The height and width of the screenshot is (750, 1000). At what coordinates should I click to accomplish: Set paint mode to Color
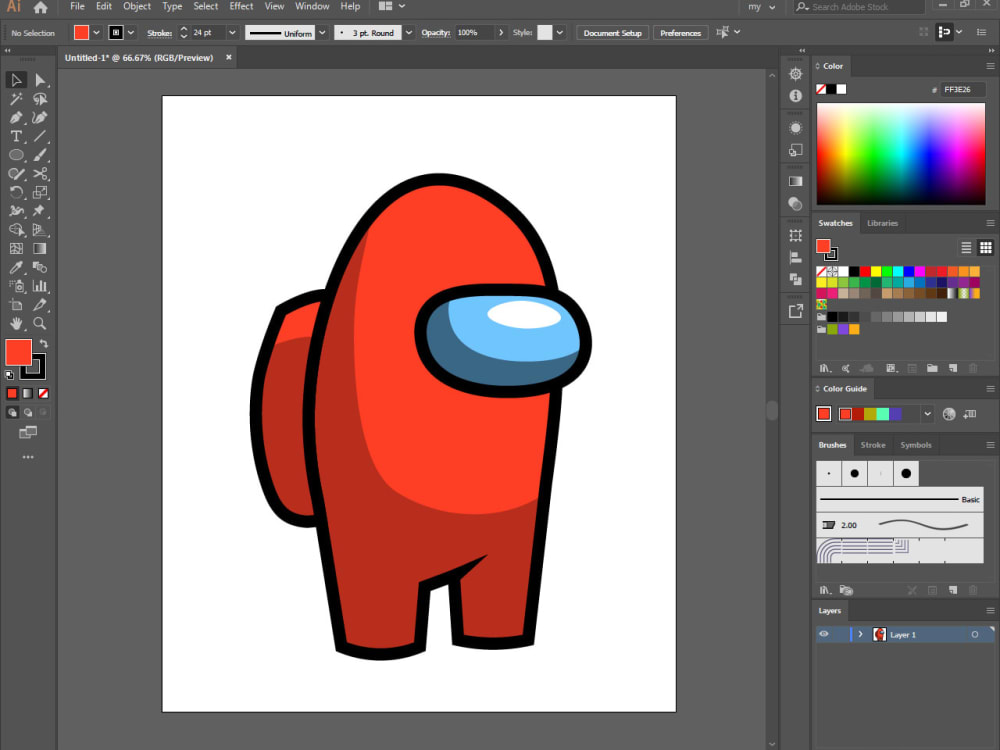(x=12, y=393)
